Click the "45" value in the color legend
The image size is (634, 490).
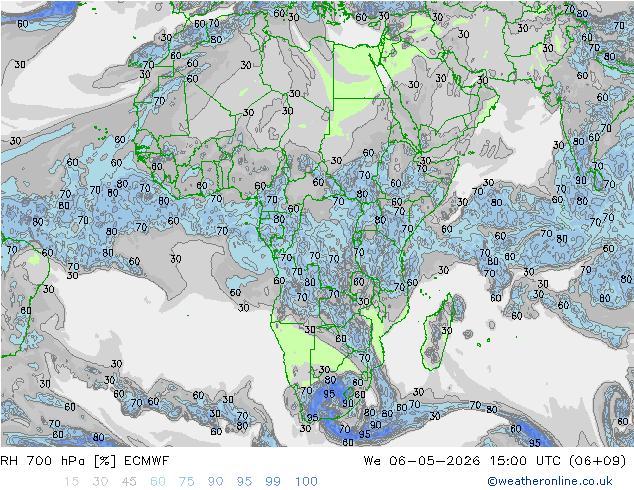[129, 482]
